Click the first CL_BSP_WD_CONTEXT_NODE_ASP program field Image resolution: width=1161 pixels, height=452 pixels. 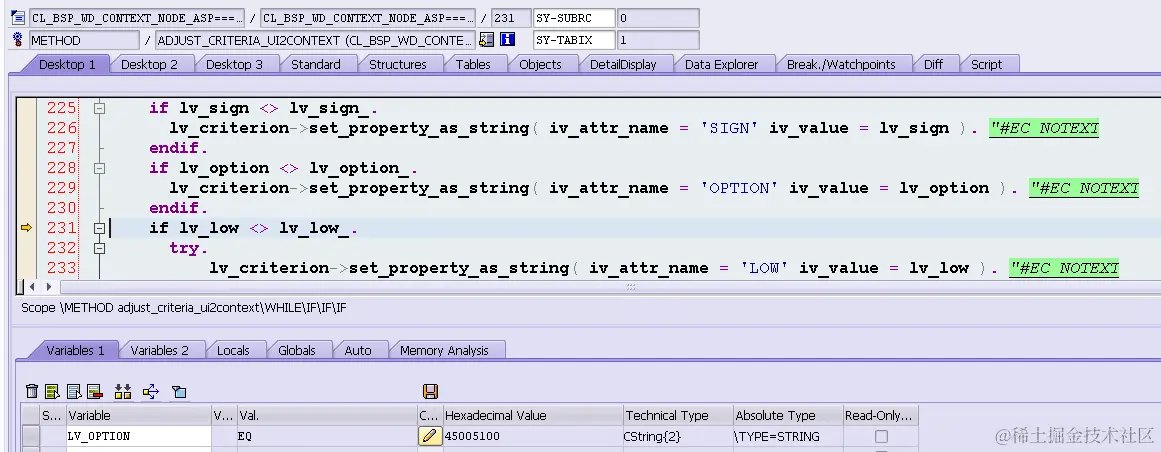[138, 18]
